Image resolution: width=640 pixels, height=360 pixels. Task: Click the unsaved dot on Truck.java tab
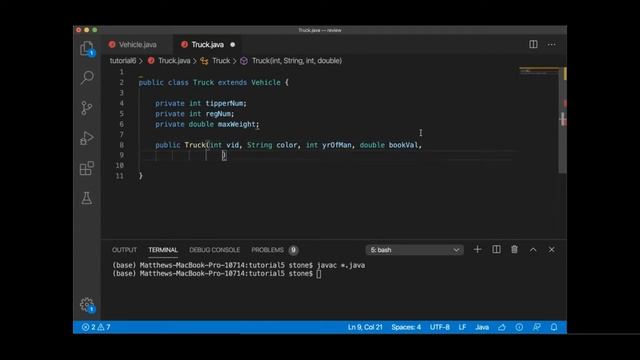click(233, 44)
